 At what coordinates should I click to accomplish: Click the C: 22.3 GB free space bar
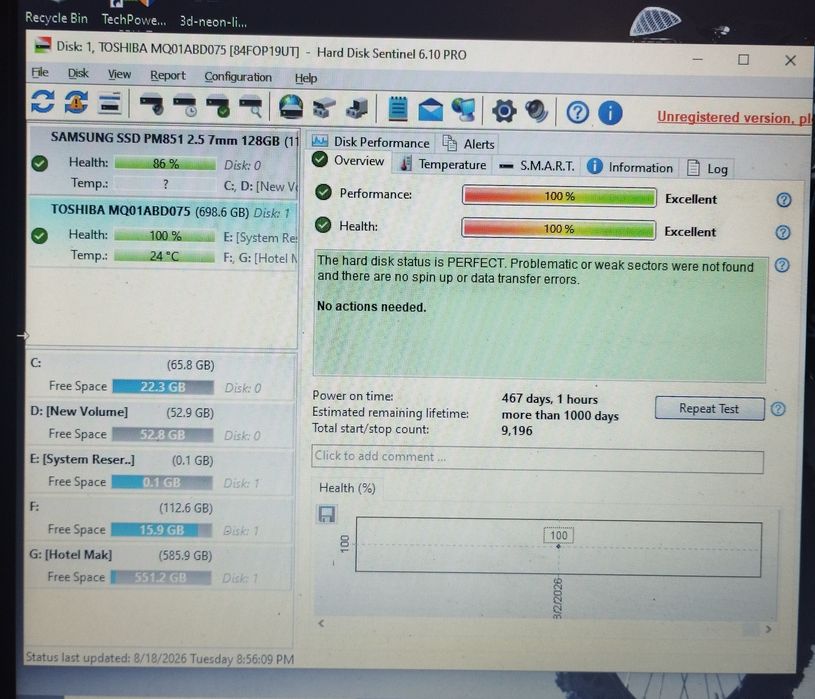click(x=163, y=387)
